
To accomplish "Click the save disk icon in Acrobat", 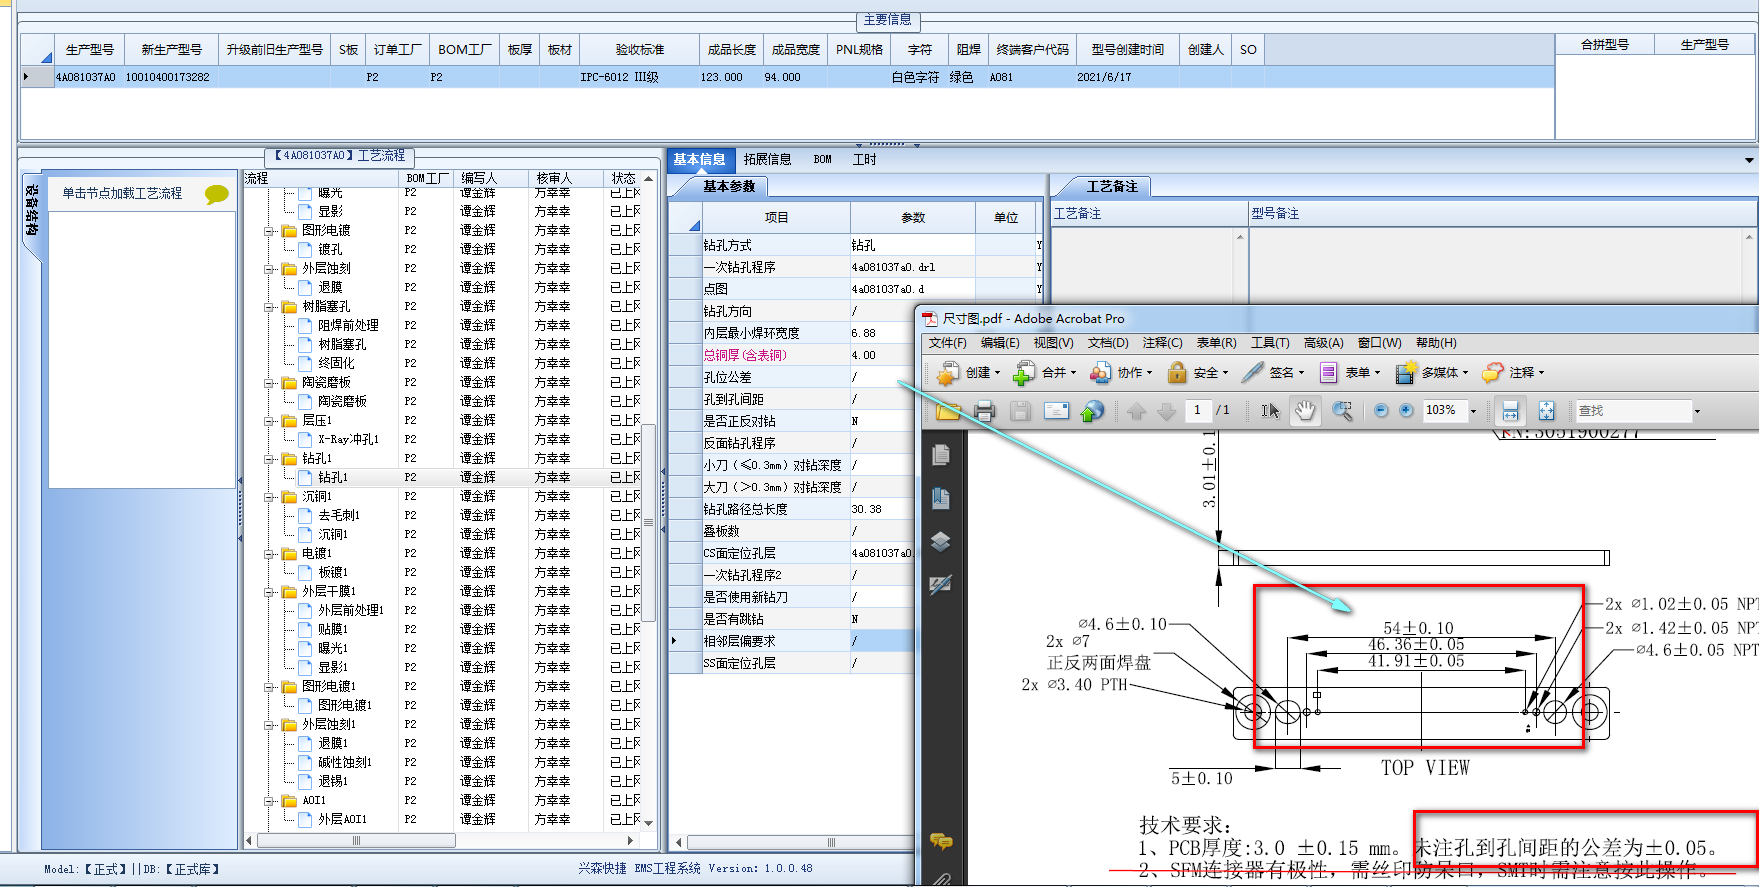I will pos(1020,411).
